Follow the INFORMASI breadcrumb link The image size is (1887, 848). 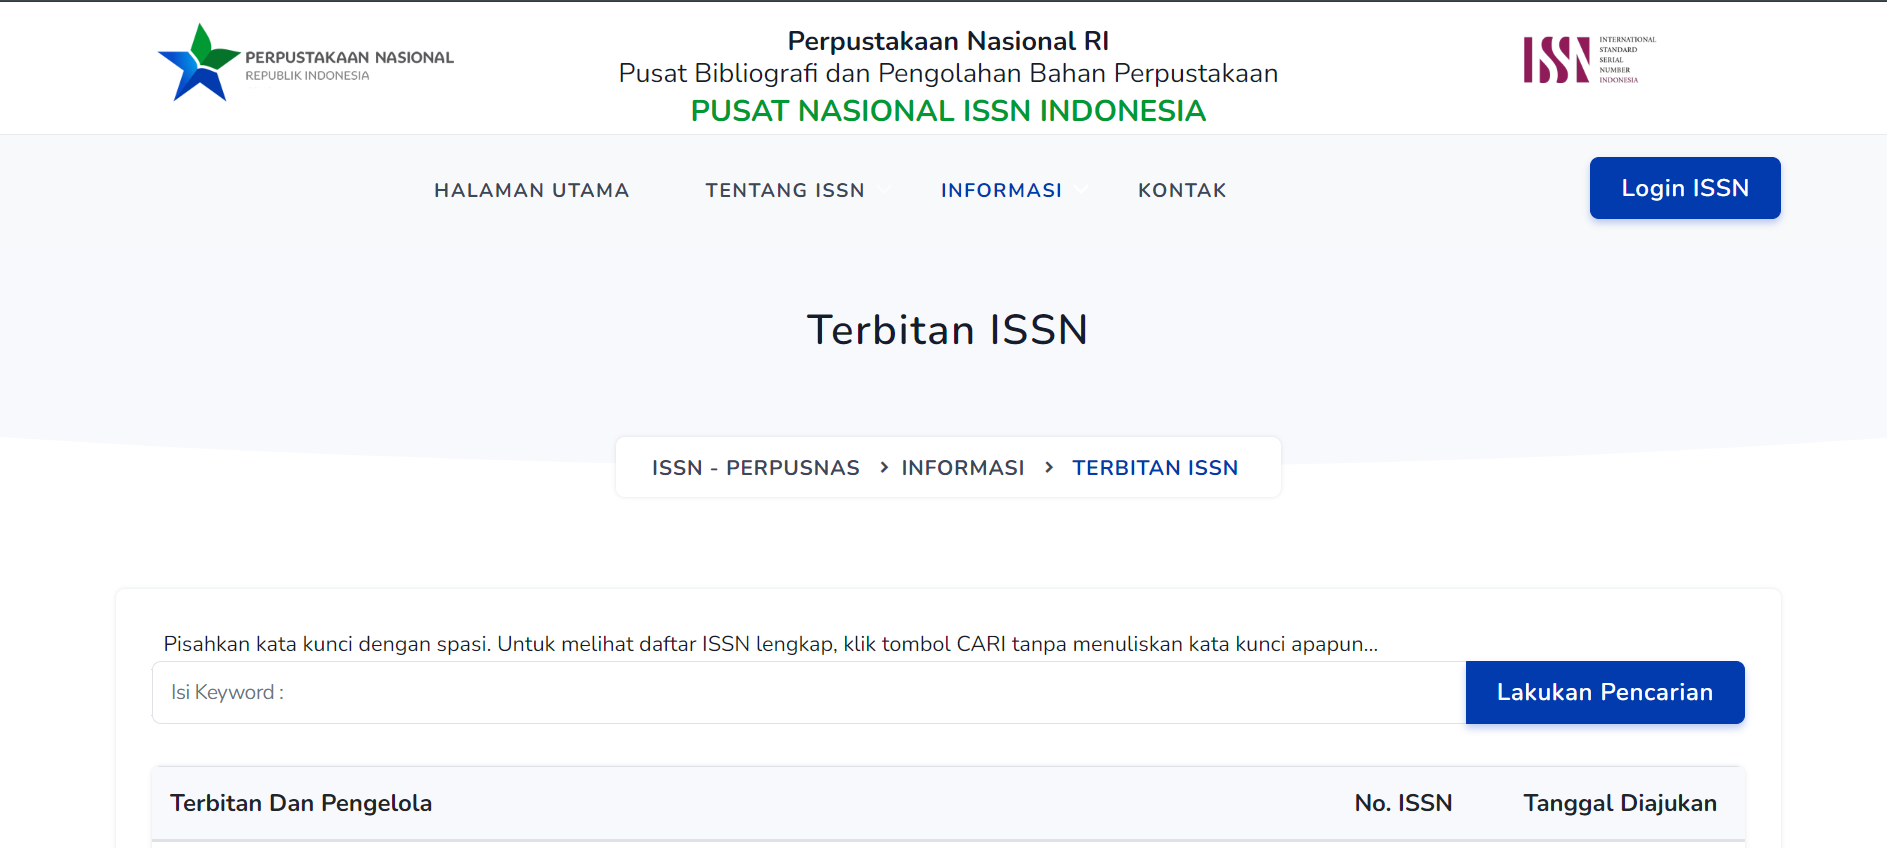click(x=963, y=468)
